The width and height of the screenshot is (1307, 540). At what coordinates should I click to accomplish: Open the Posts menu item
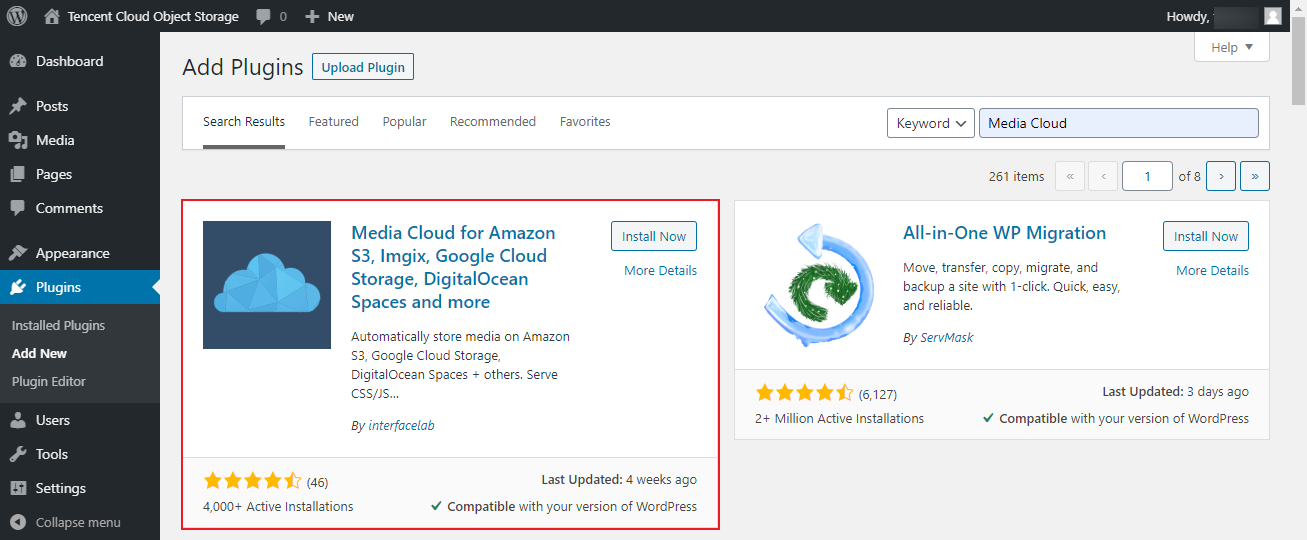click(x=80, y=106)
